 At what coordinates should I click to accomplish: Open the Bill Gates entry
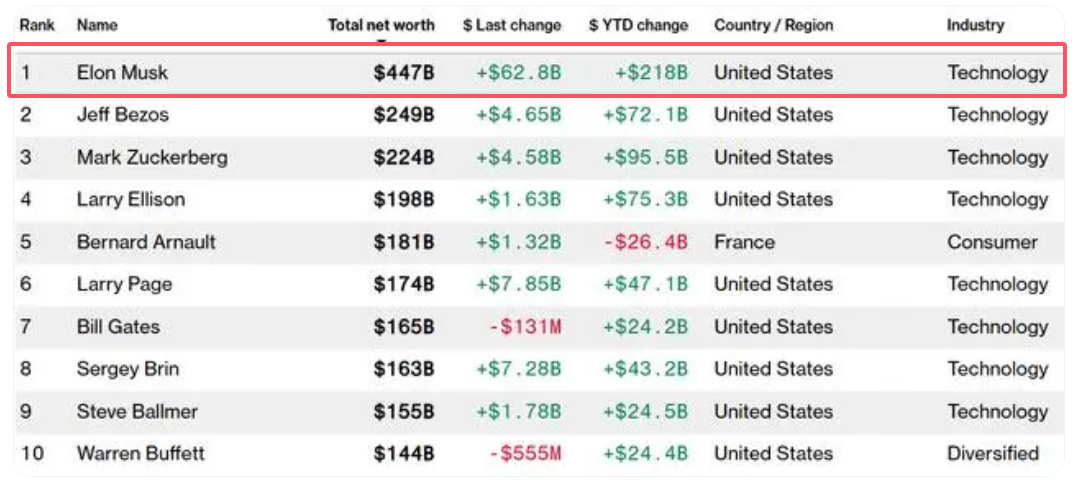pos(118,327)
